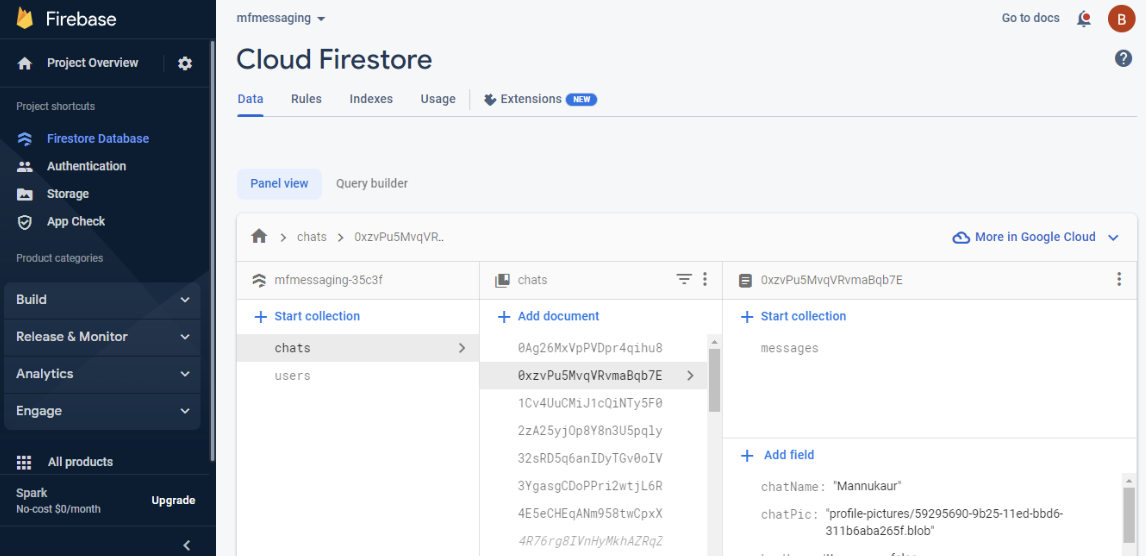Click the database icon next to mfmessaging-35c3f
This screenshot has height=556, width=1146.
(x=258, y=280)
